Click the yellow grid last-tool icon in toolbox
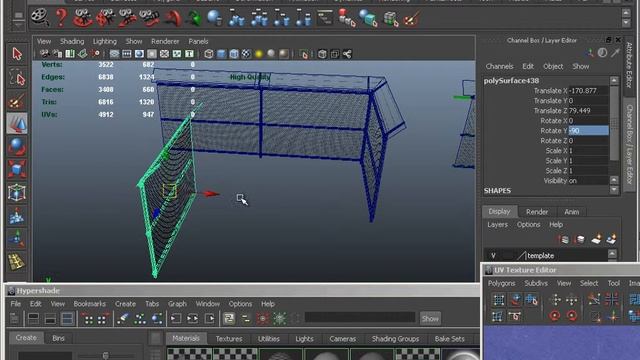Screen dimensions: 640x360 (x=17, y=262)
